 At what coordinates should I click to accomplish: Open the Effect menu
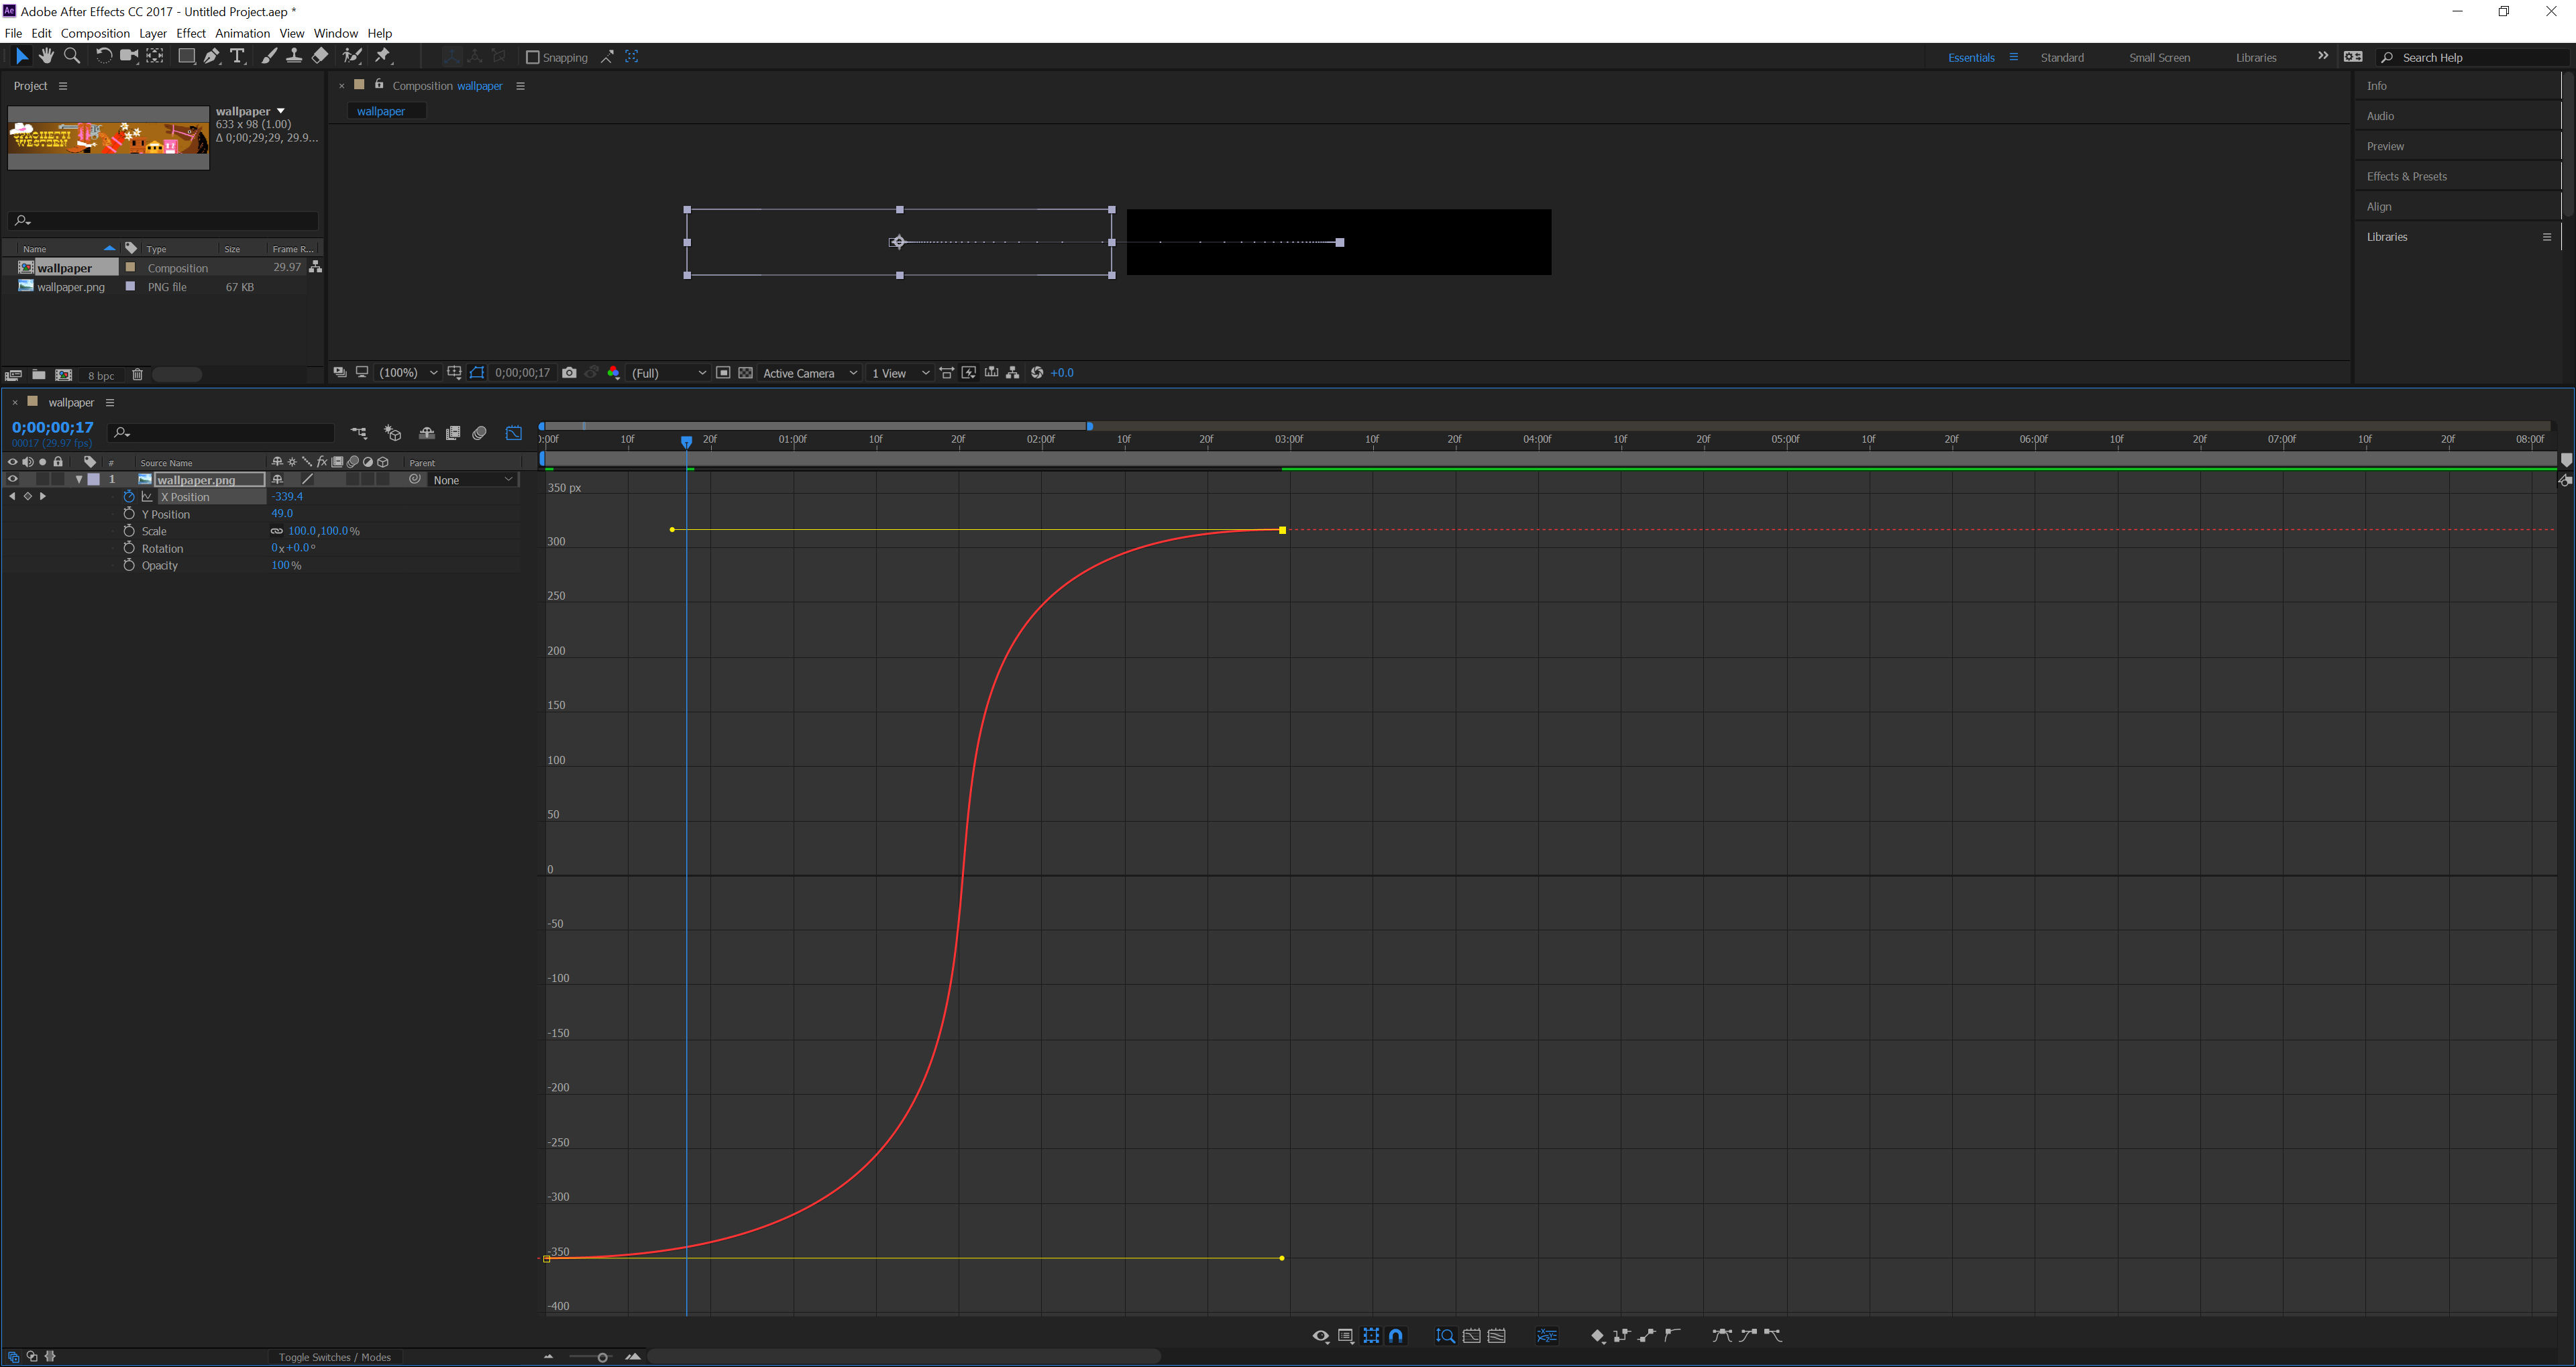[191, 33]
